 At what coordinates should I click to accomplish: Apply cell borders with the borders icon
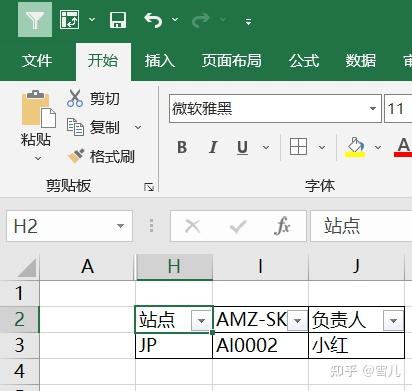tap(298, 147)
